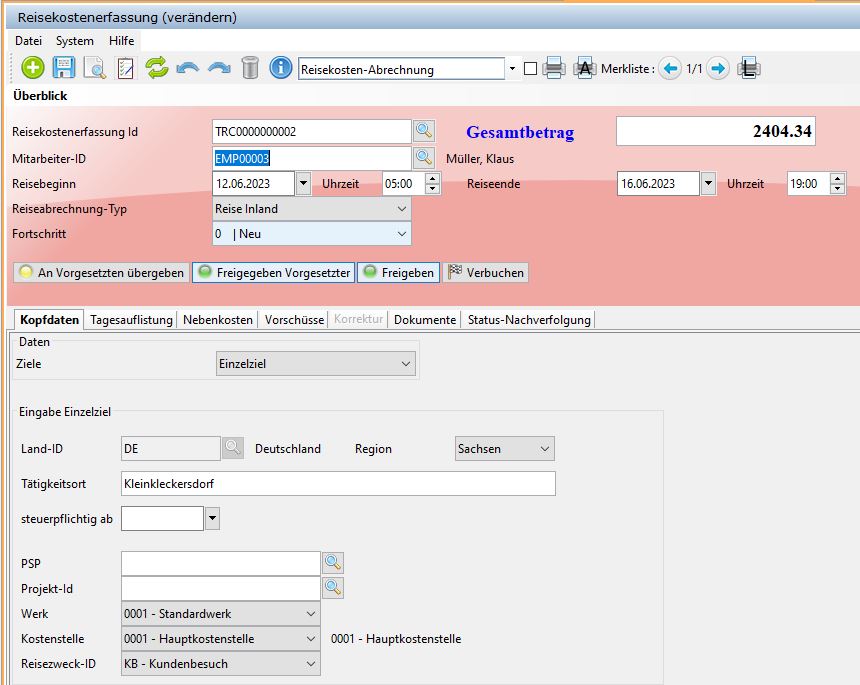This screenshot has width=860, height=685.
Task: Click the green plus new record icon
Action: click(33, 68)
